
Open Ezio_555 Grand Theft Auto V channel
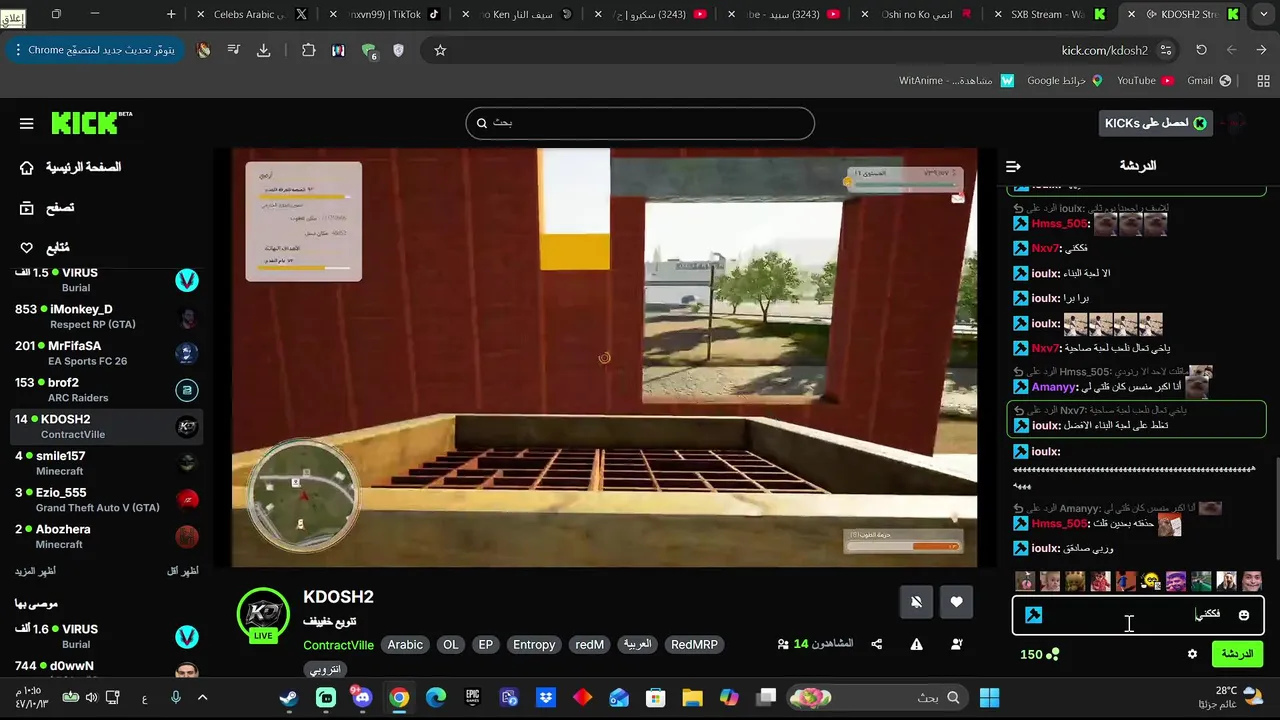(105, 500)
